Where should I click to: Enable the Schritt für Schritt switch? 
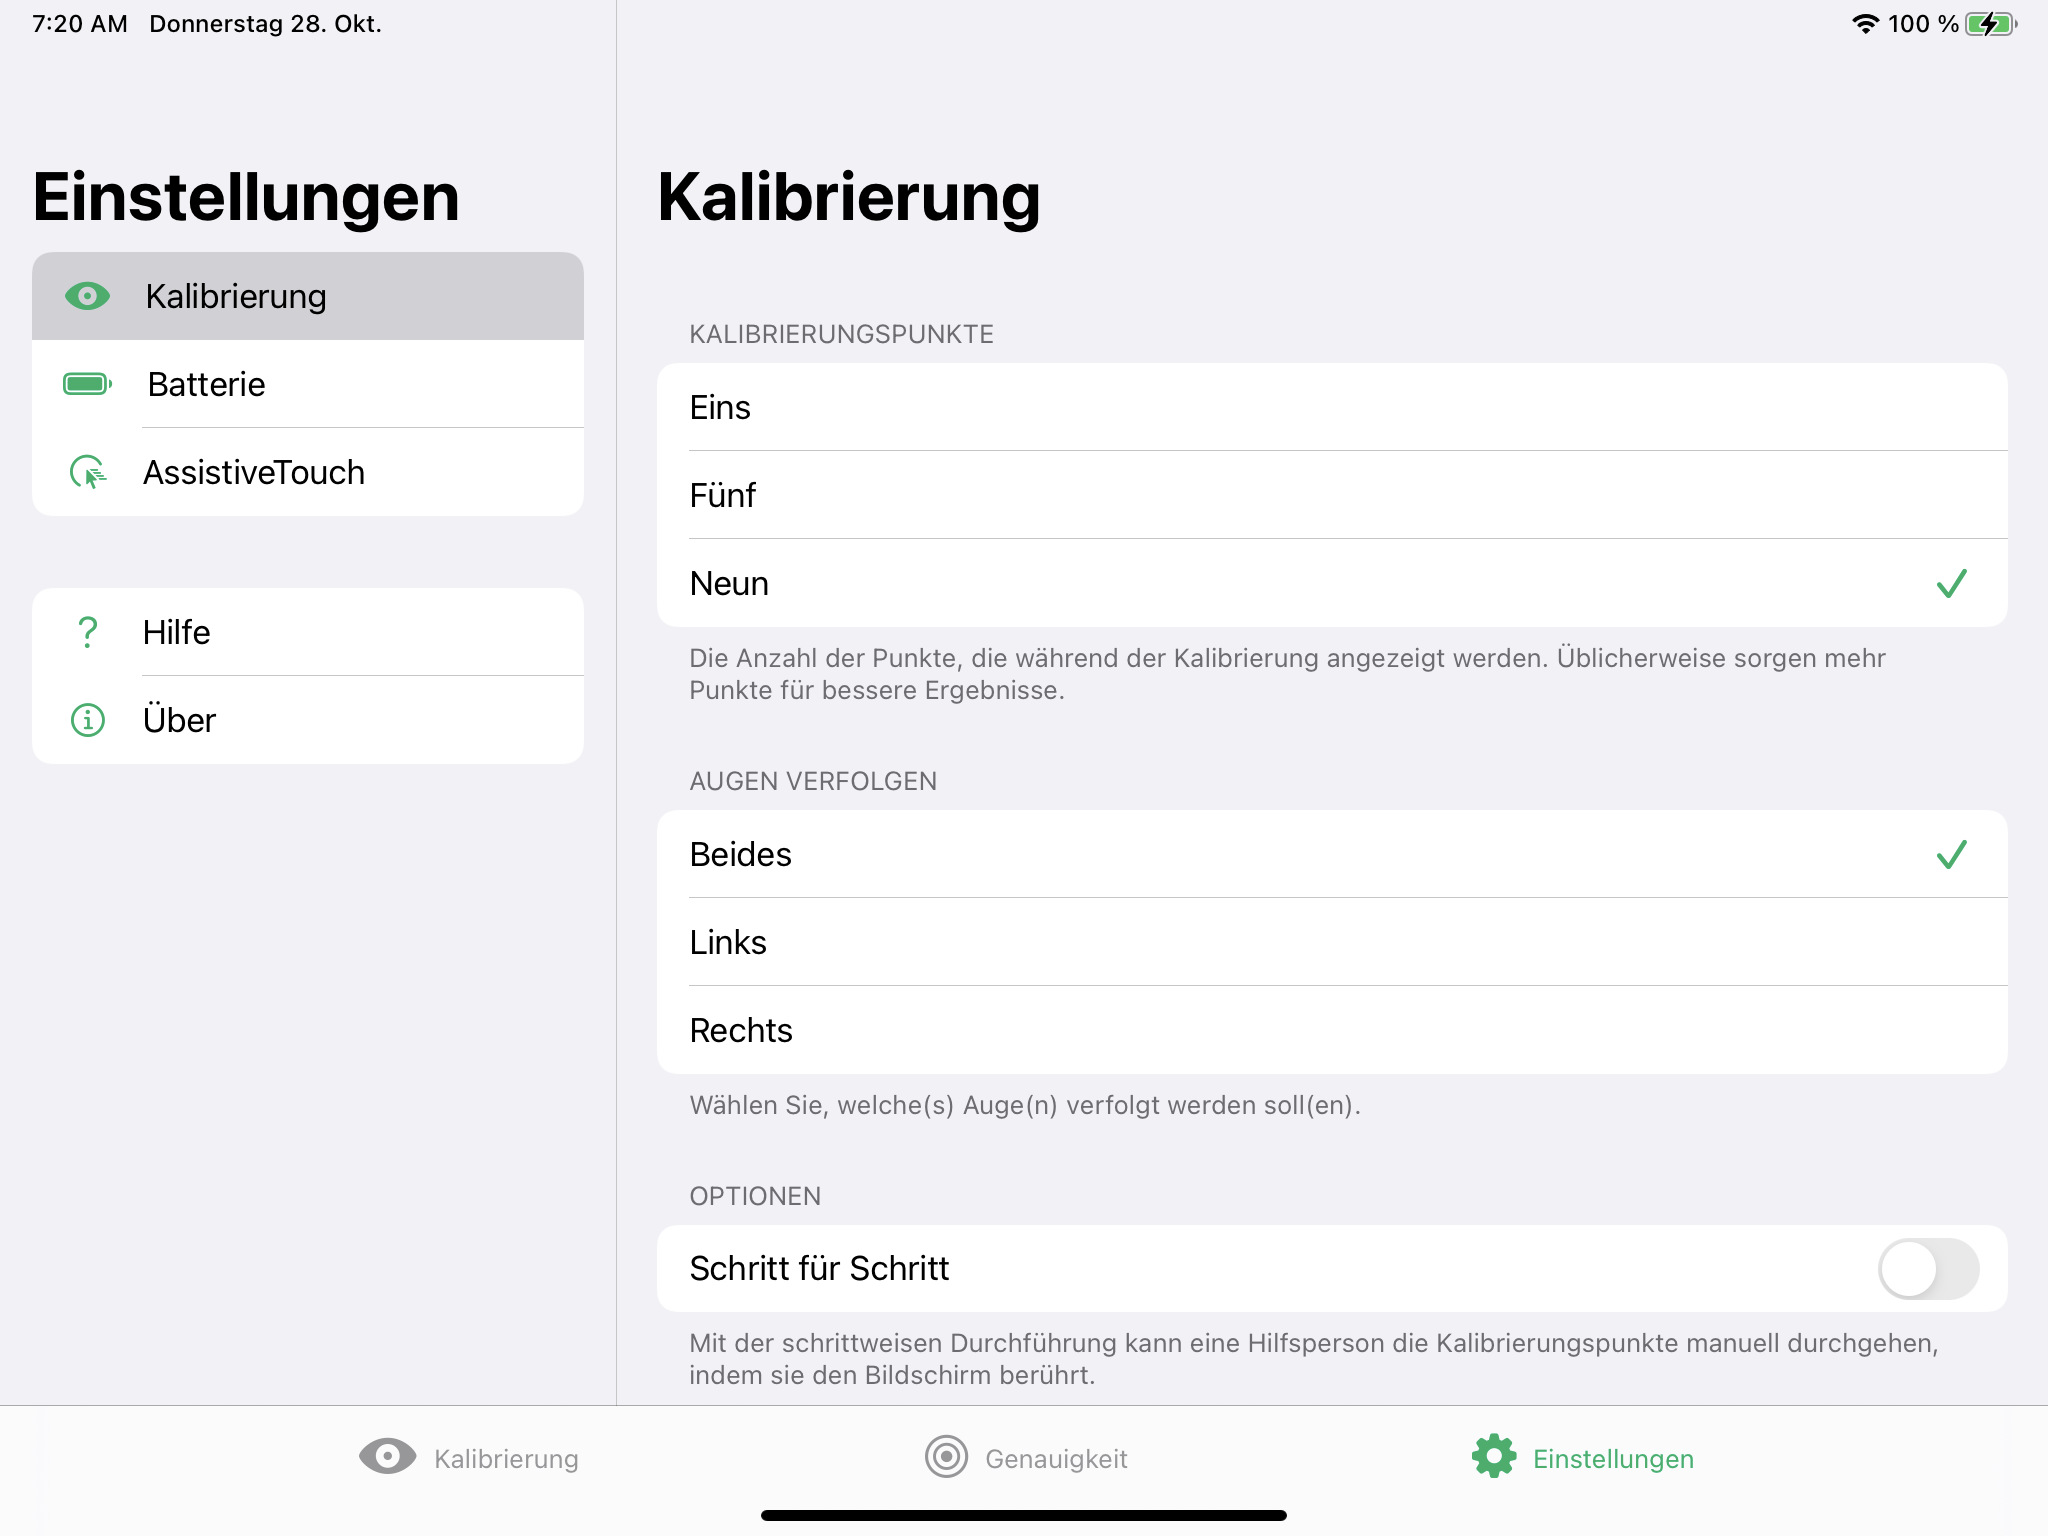pos(1927,1269)
